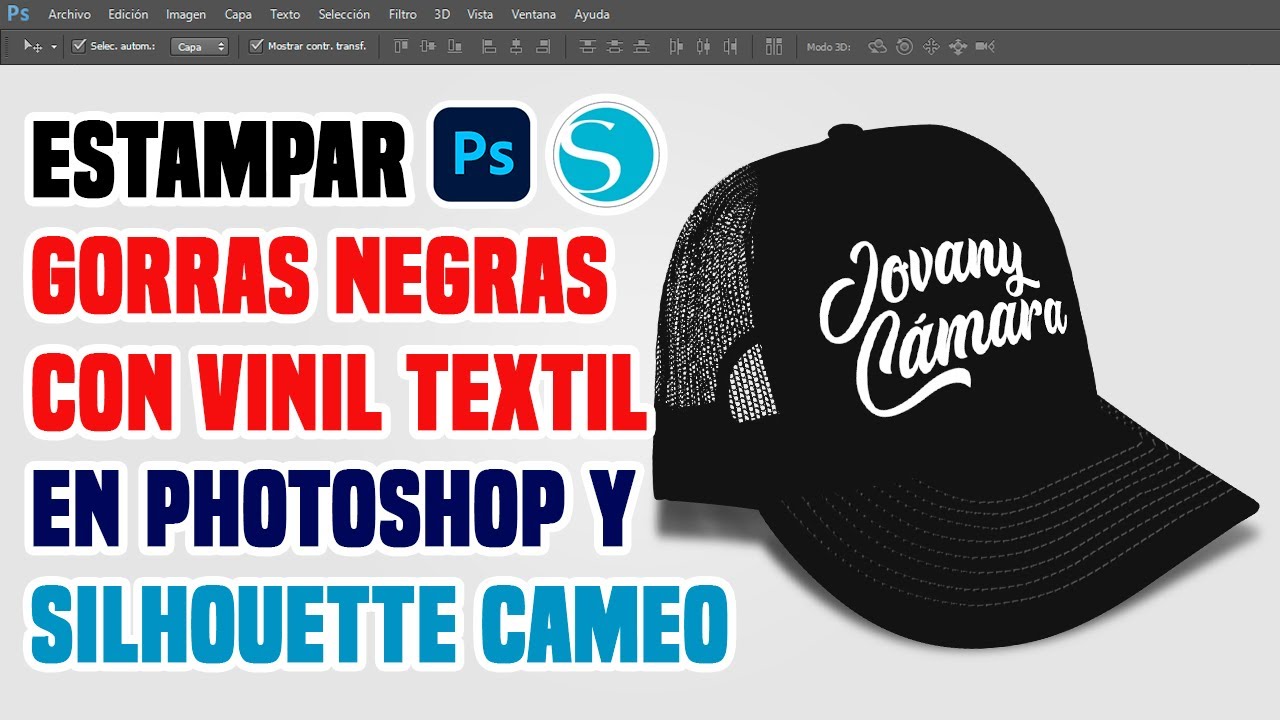Align horizontal centers of layers

(x=516, y=46)
